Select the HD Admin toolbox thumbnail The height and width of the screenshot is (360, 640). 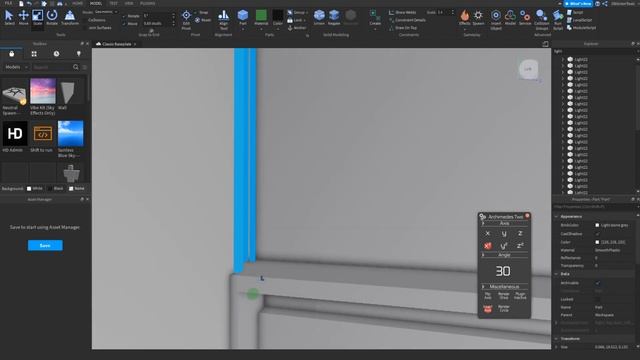15,133
